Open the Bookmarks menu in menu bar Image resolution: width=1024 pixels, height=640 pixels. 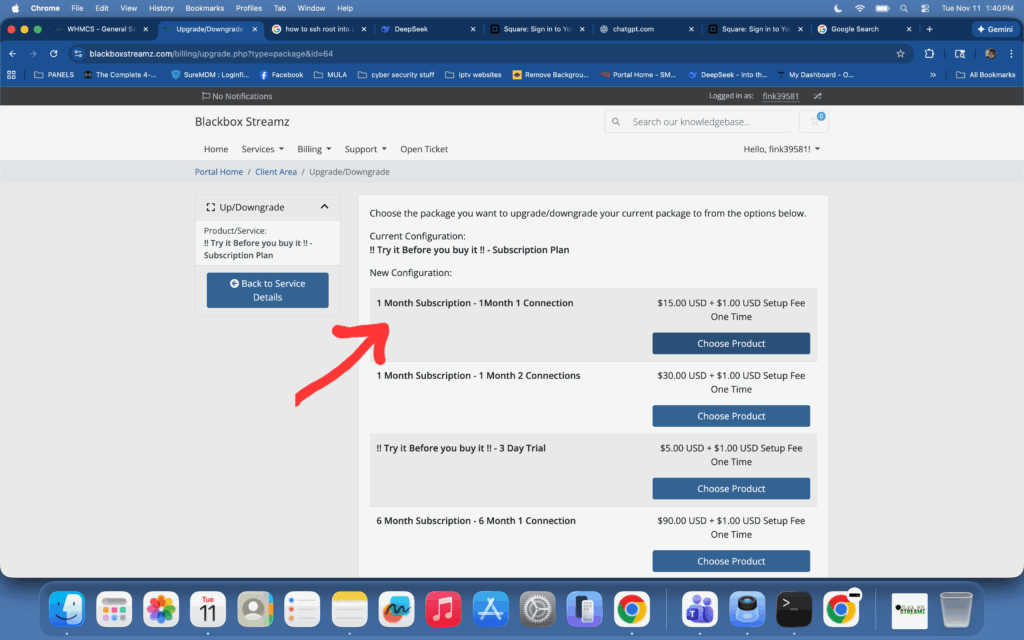point(204,8)
